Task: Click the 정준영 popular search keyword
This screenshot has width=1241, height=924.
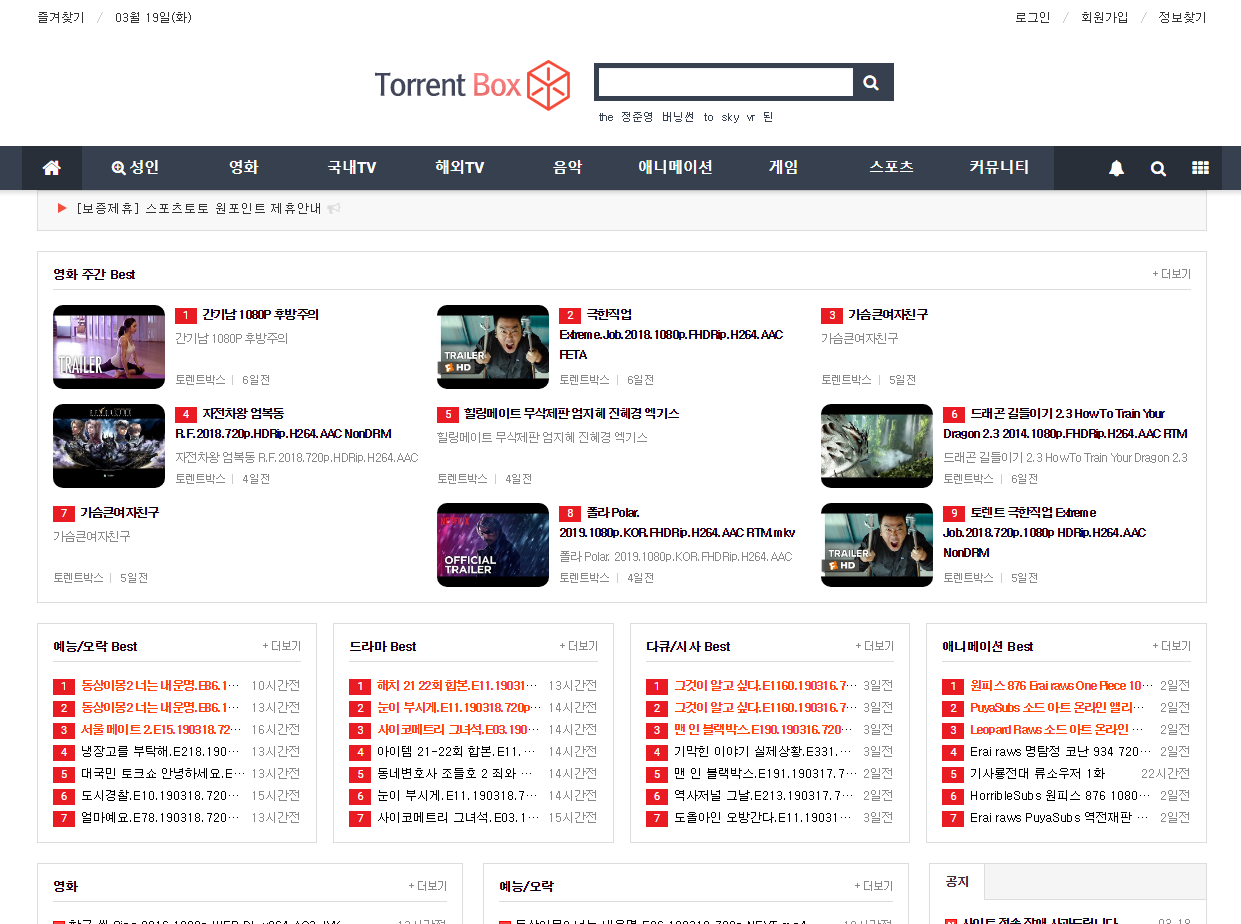Action: [637, 117]
